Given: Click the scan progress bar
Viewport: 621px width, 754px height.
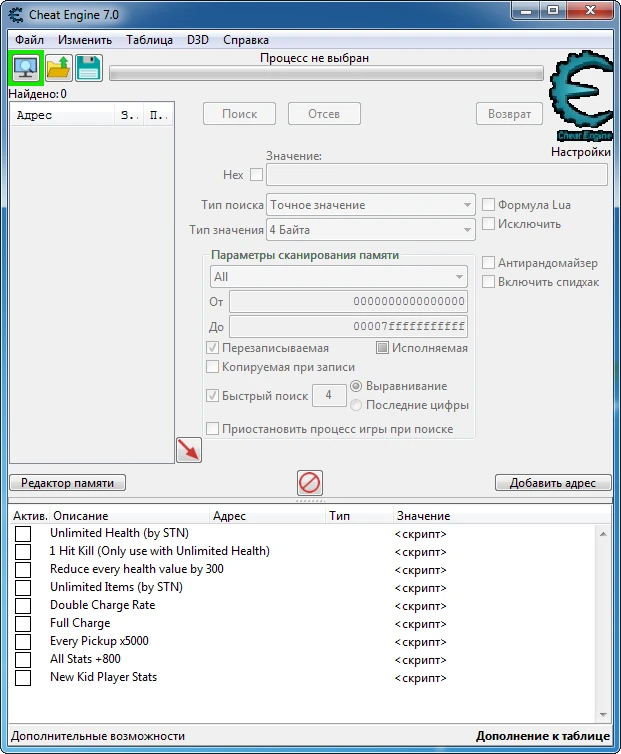Looking at the screenshot, I should 327,74.
